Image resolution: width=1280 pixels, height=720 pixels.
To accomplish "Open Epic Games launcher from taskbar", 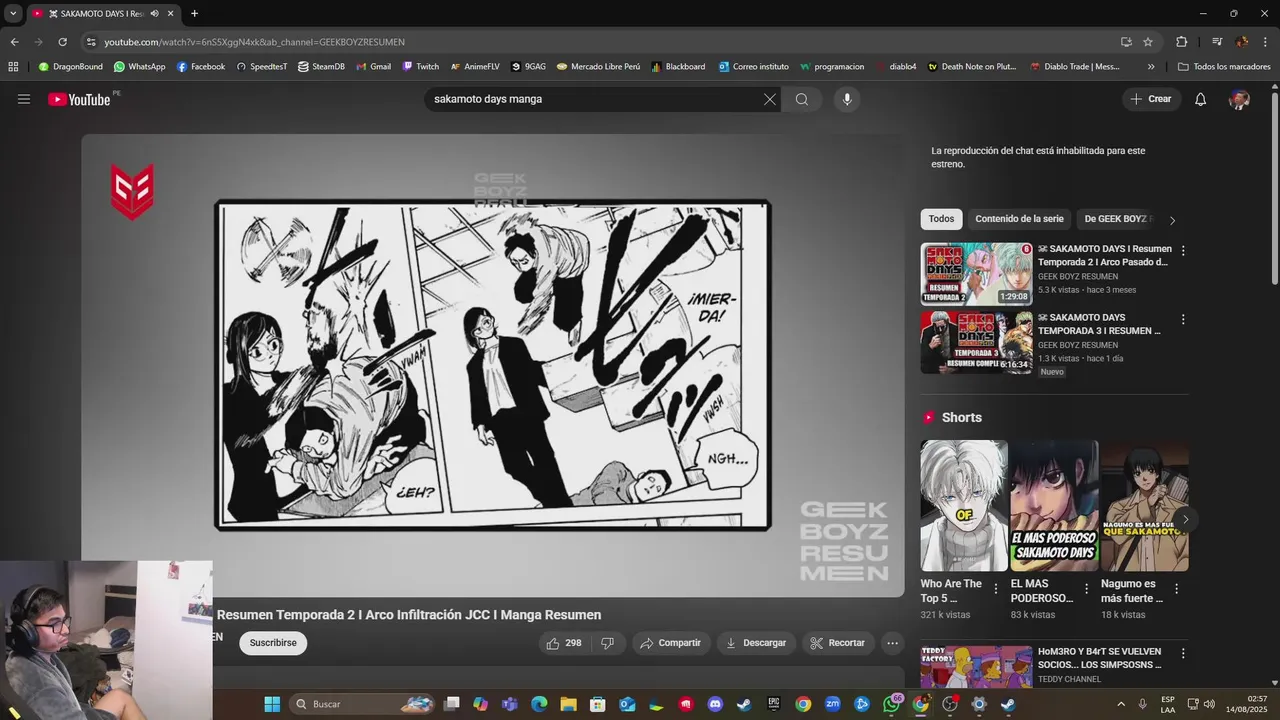I will 774,704.
